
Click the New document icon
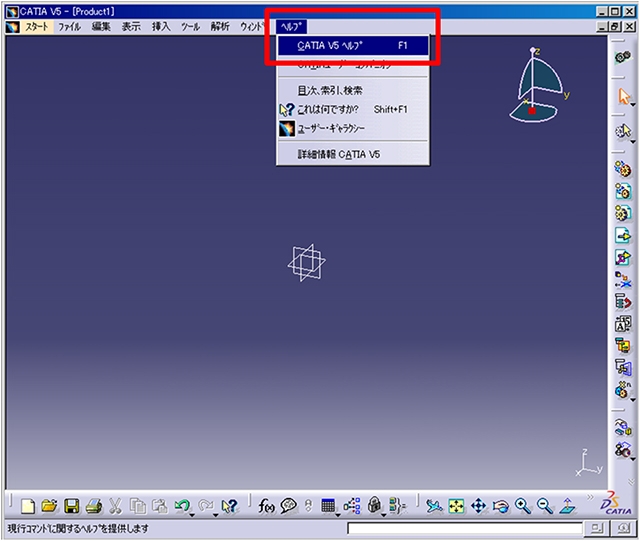pos(28,507)
